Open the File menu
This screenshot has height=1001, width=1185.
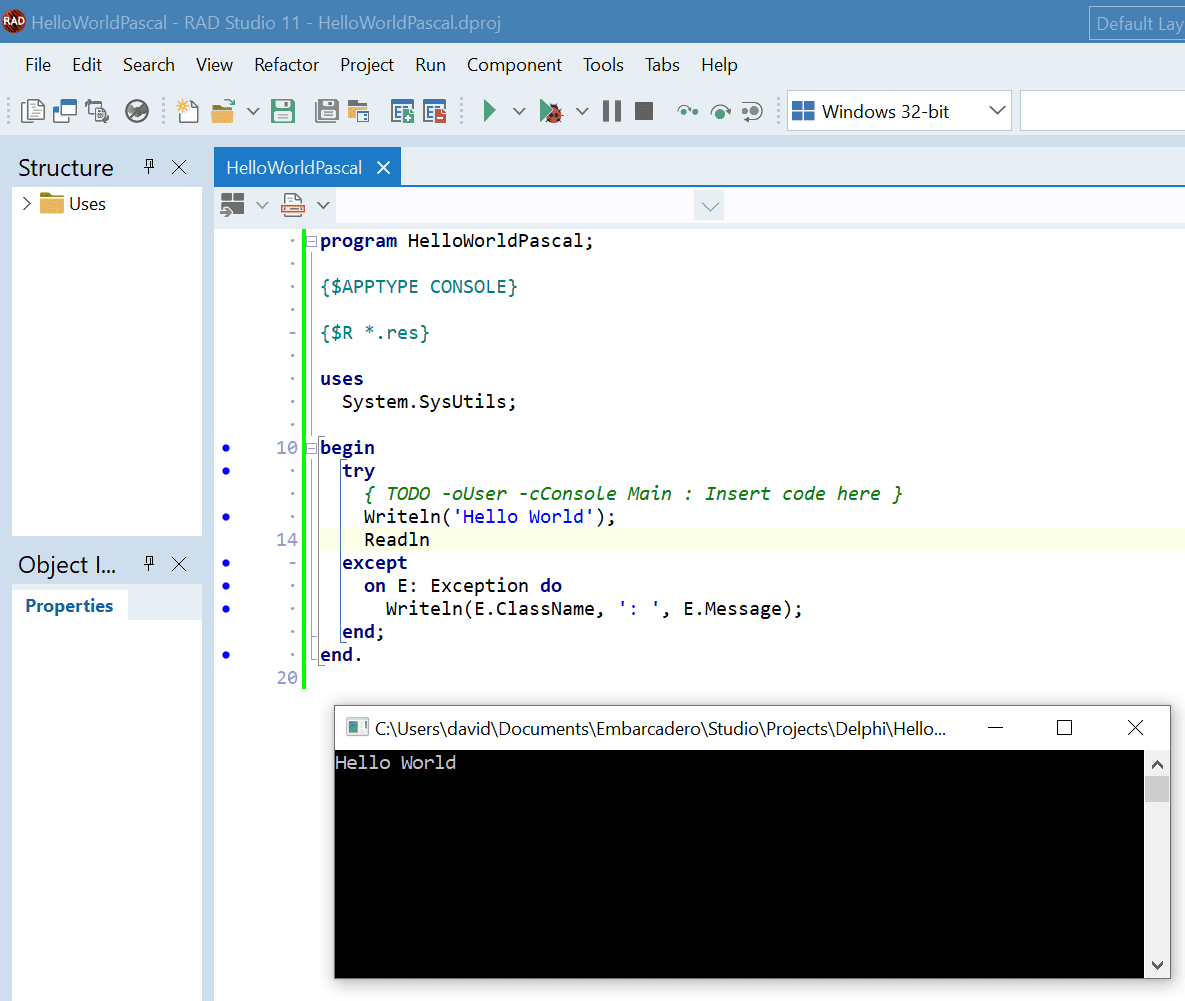[x=38, y=65]
